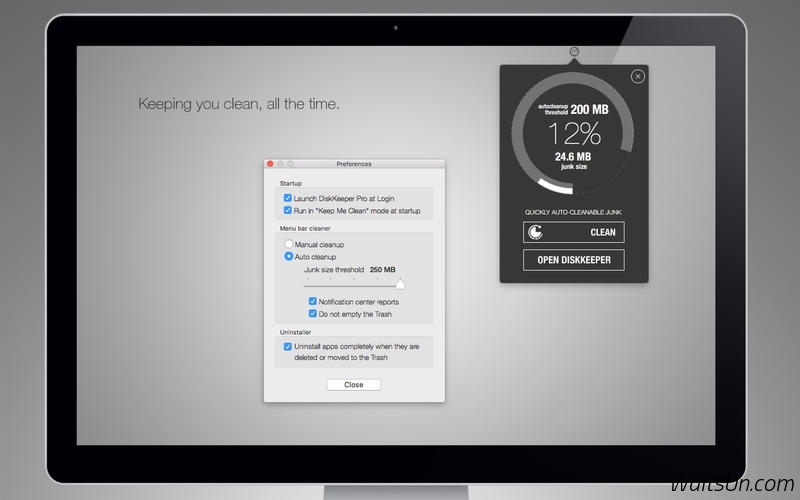
Task: Click the 200 MB autocleanup threshold value
Action: (589, 109)
